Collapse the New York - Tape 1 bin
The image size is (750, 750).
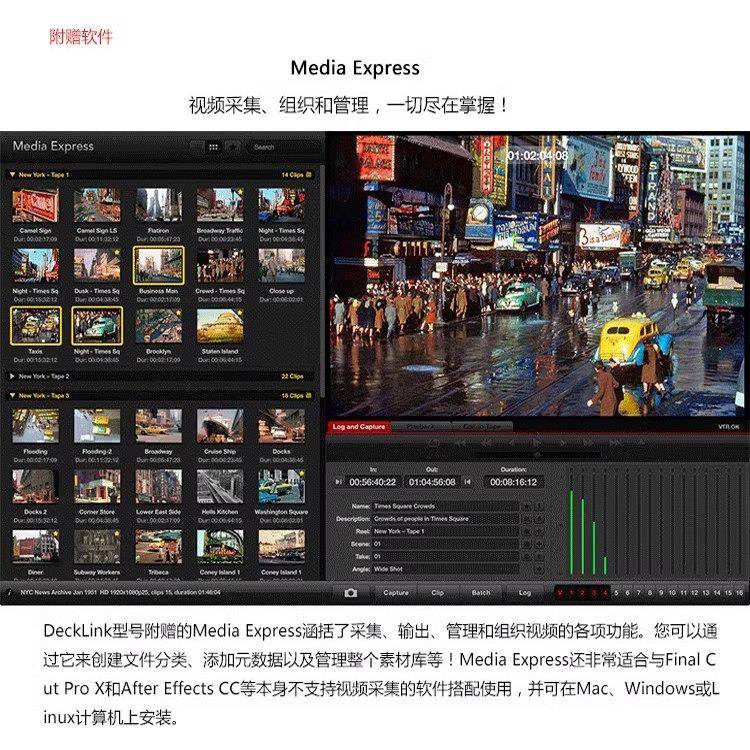point(12,175)
